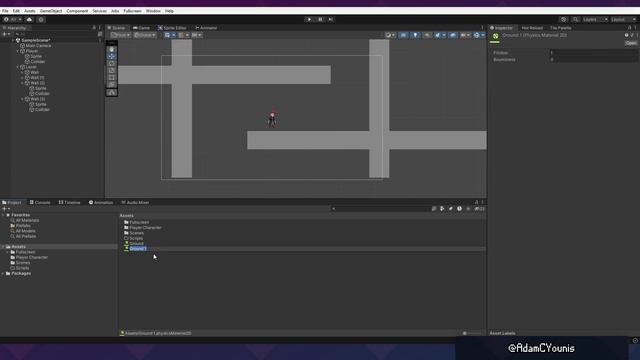The height and width of the screenshot is (360, 640).
Task: Toggle scene audio in Scene view
Action: coord(427,35)
